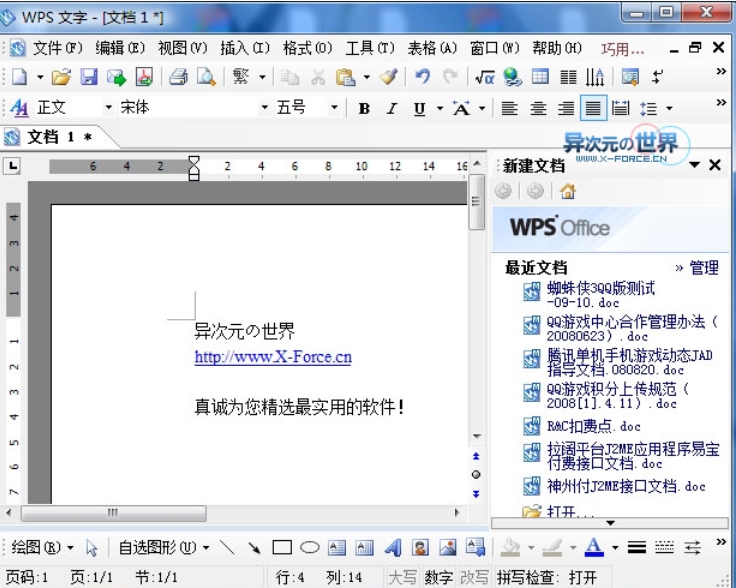Image resolution: width=736 pixels, height=588 pixels.
Task: Open the paragraph style dropdown showing 正文
Action: (109, 108)
